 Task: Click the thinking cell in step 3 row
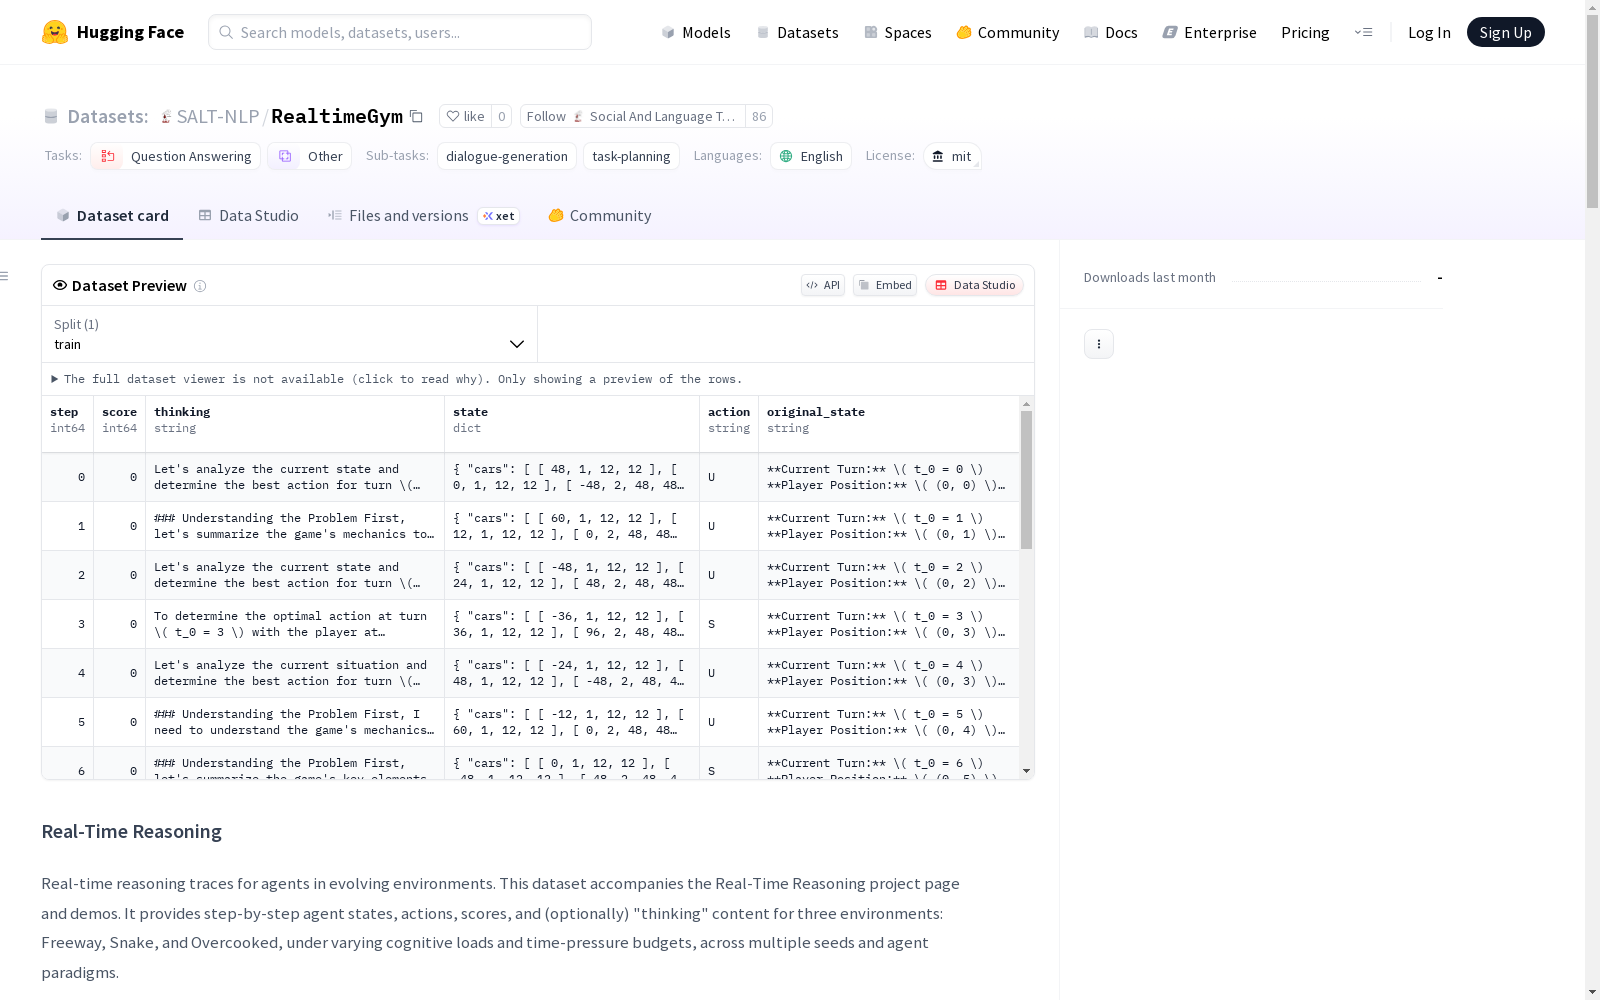[x=295, y=624]
